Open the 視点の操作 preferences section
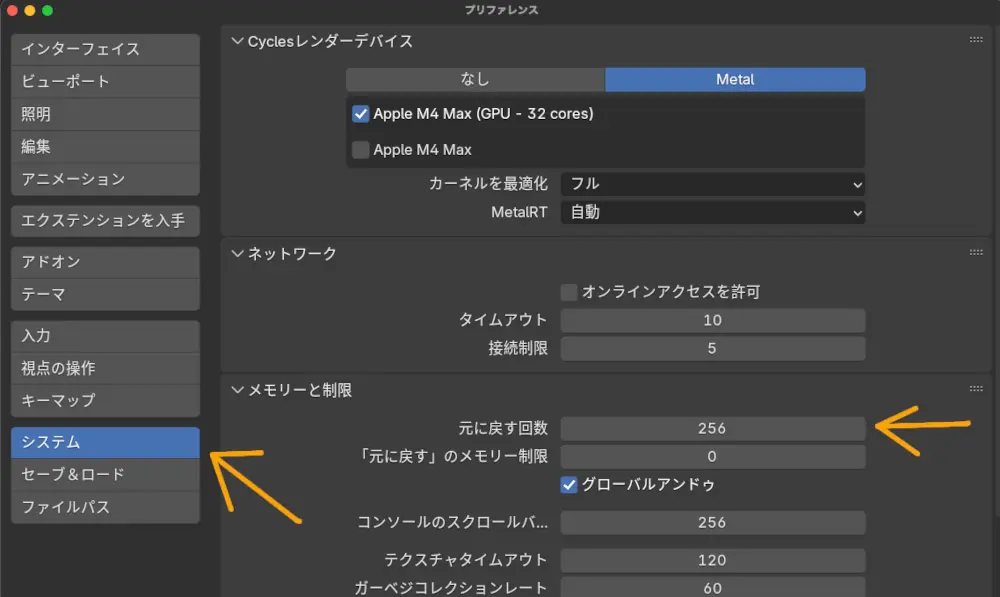This screenshot has height=597, width=1000. tap(105, 368)
